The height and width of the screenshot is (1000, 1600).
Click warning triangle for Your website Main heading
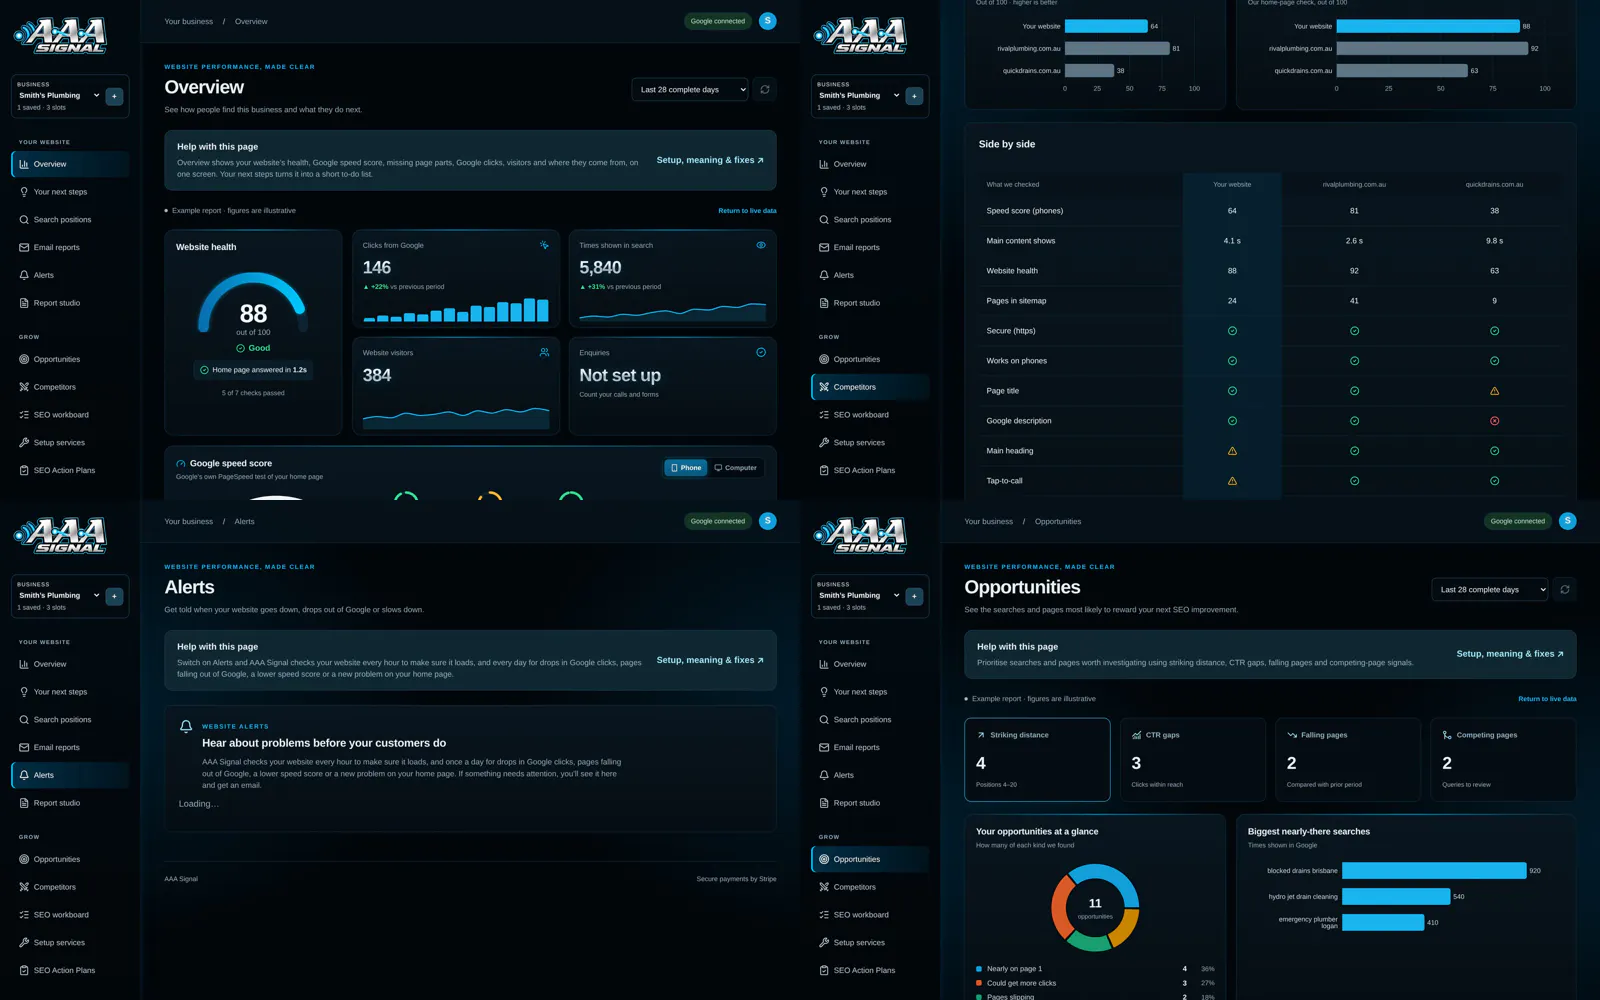tap(1232, 451)
